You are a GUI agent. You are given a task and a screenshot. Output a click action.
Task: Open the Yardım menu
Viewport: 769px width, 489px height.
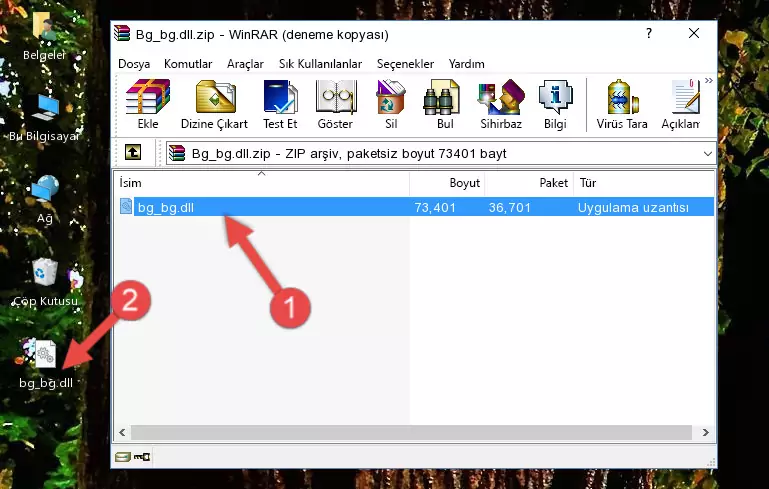coord(466,64)
